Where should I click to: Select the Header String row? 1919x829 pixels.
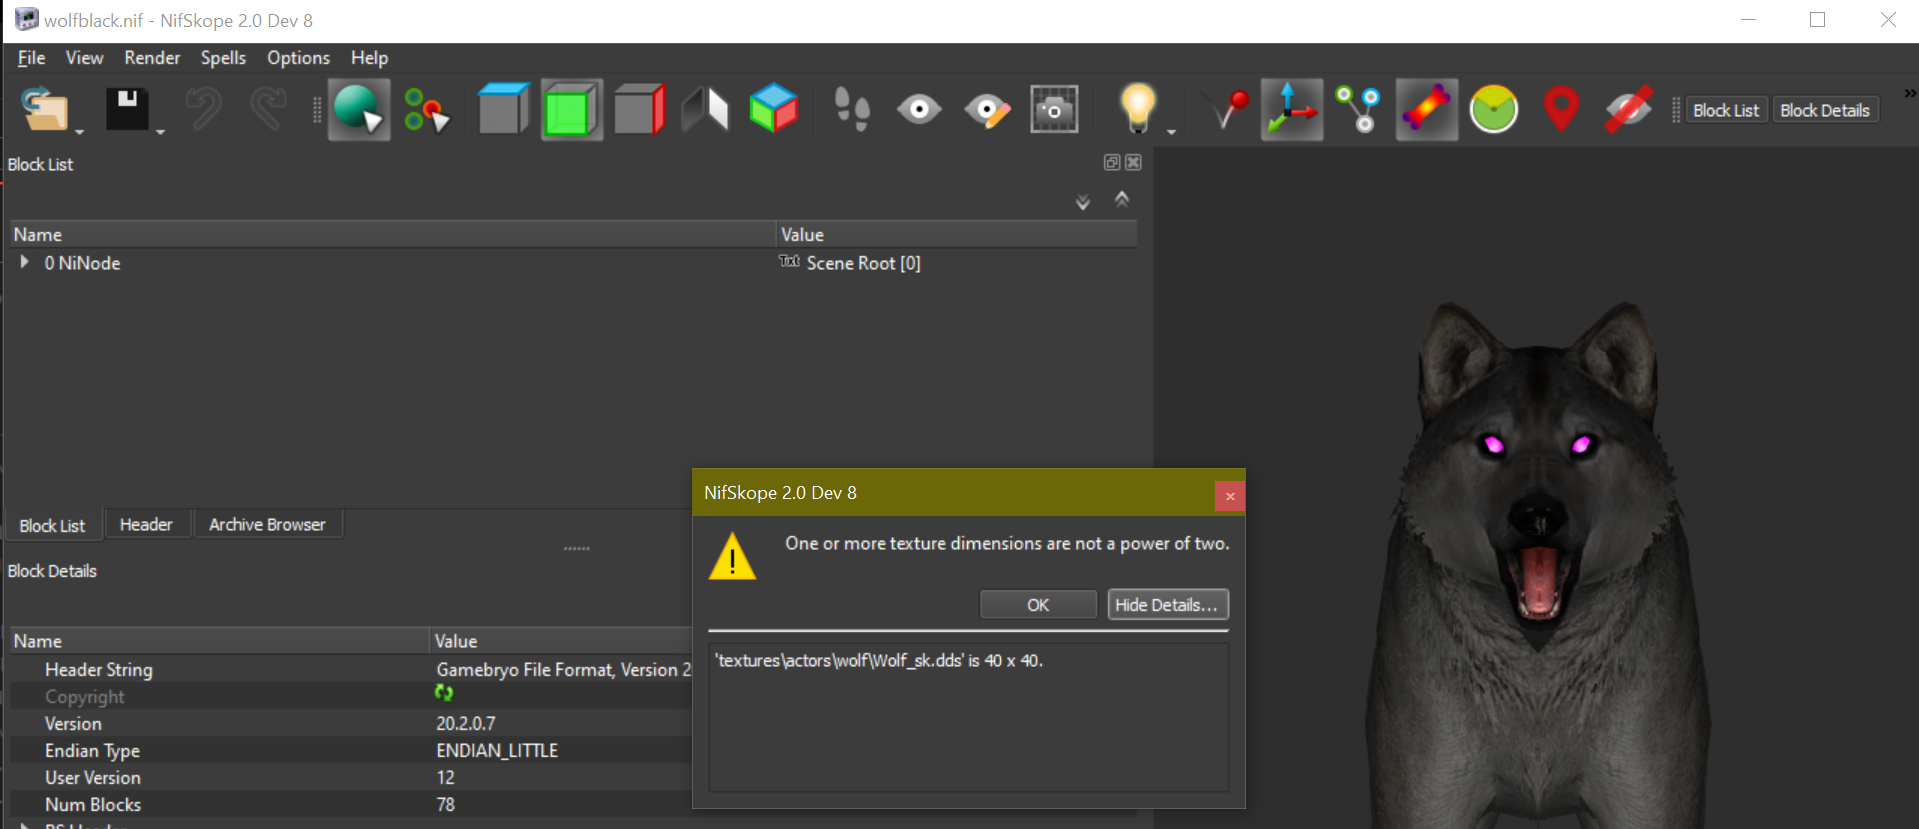(350, 669)
